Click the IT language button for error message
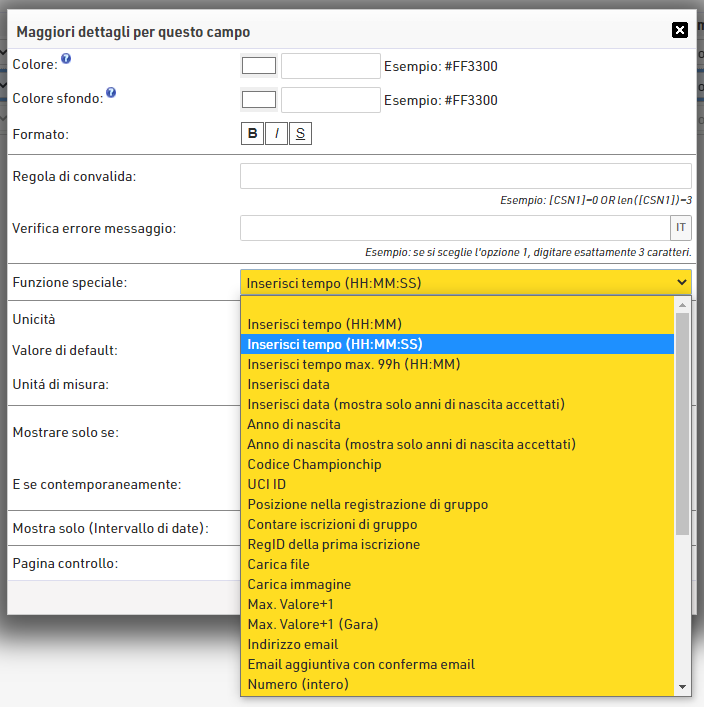Screen dimensions: 704x707 pyautogui.click(x=678, y=228)
